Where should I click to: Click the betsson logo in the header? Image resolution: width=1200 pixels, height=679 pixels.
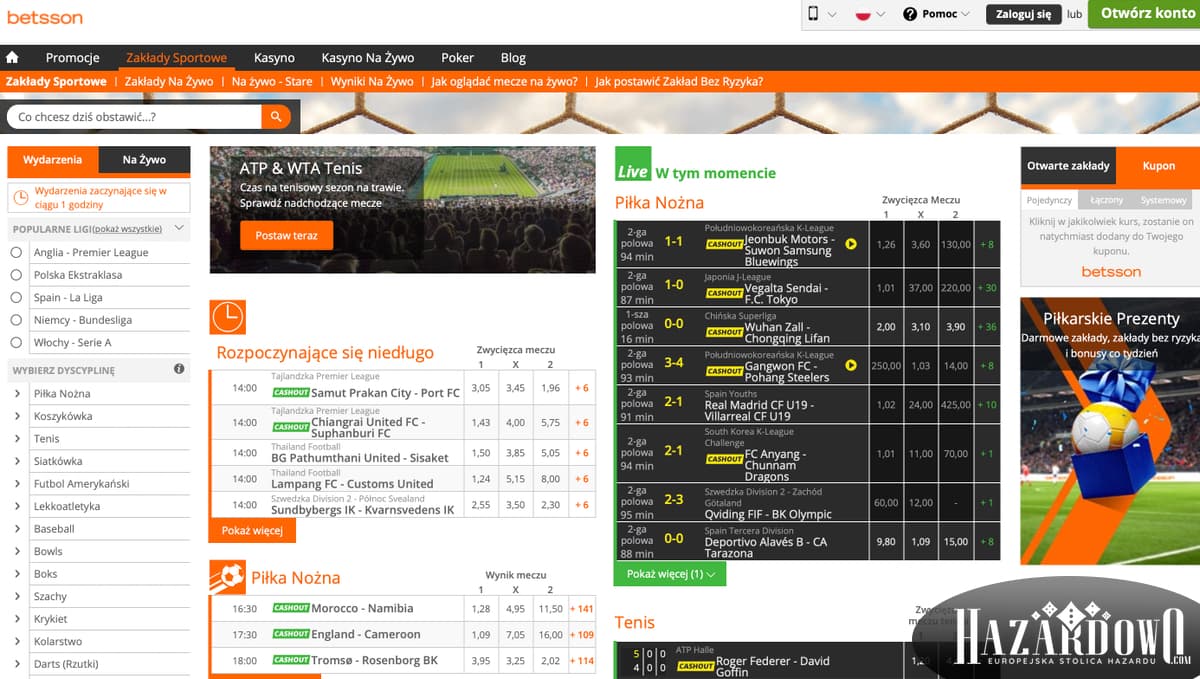point(45,17)
